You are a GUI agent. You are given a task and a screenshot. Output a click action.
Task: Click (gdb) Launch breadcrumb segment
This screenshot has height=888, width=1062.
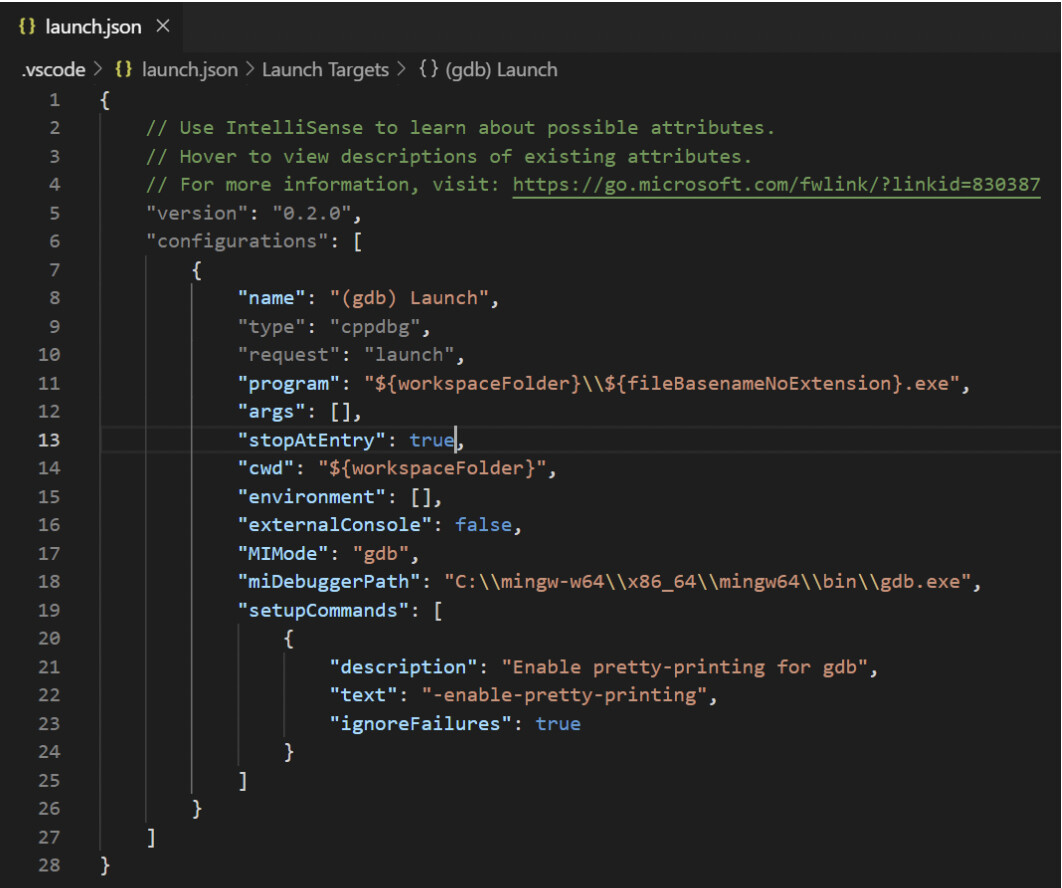point(501,70)
